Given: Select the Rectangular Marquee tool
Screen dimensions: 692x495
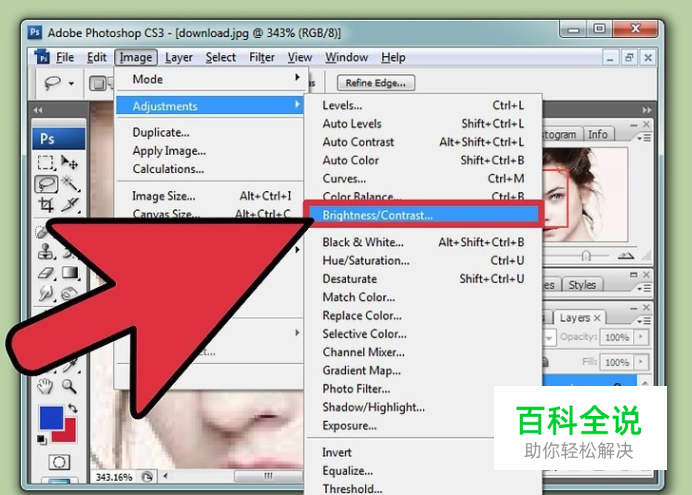Looking at the screenshot, I should [46, 163].
